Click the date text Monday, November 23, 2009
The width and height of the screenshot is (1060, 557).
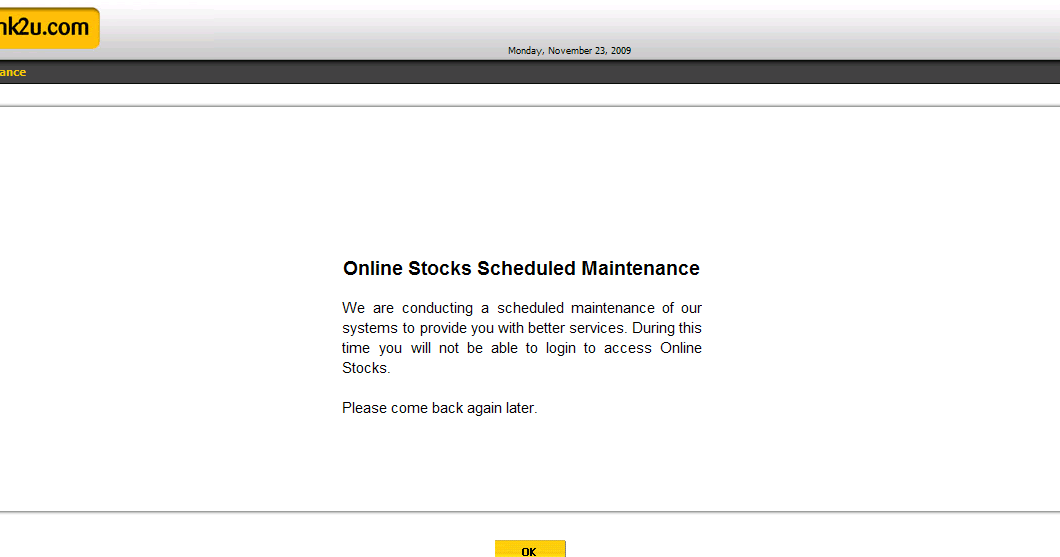[569, 51]
